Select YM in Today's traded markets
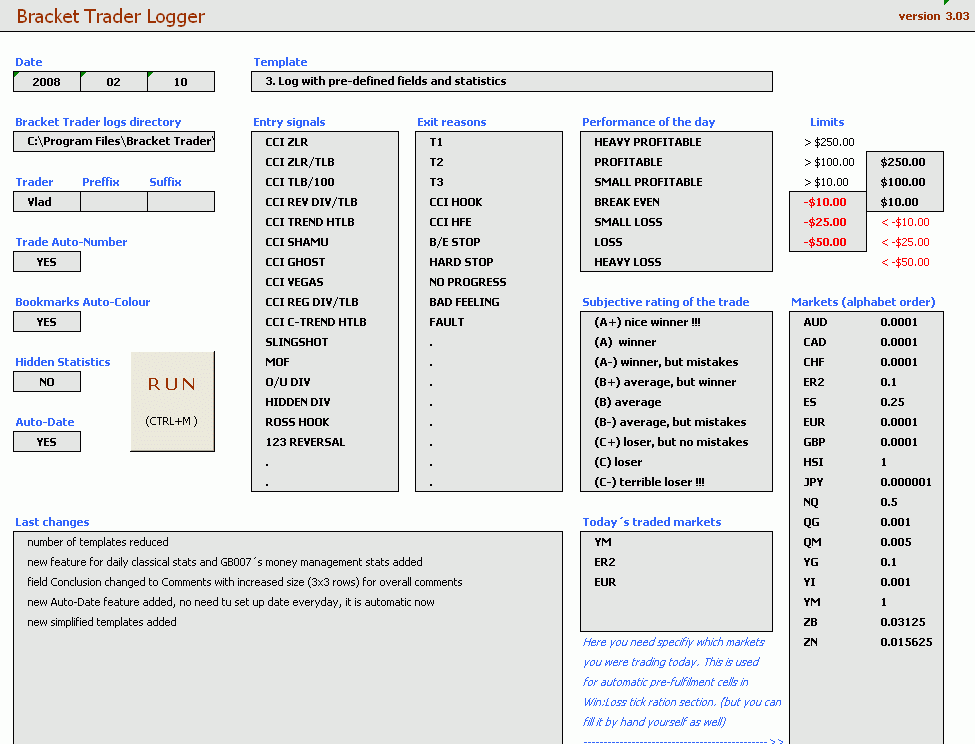975x744 pixels. 677,542
